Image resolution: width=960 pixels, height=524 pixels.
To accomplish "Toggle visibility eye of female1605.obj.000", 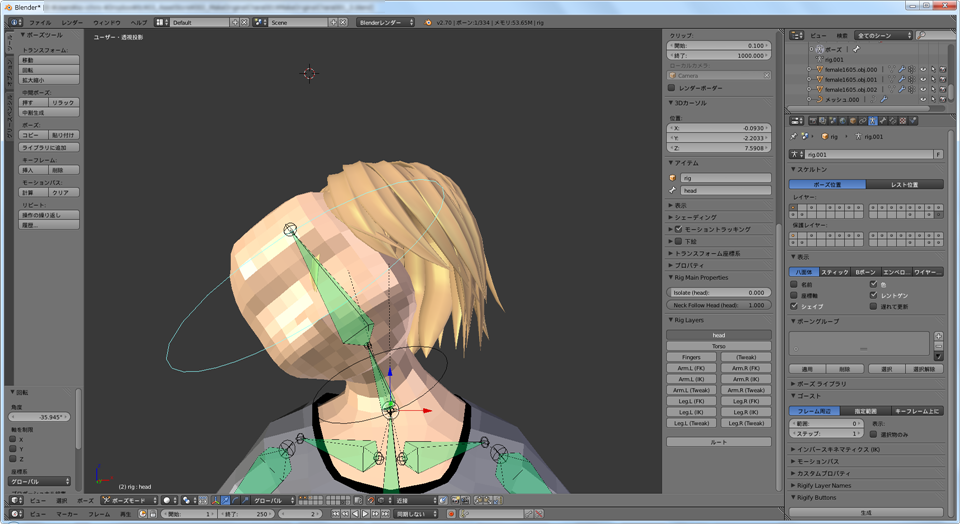I will [x=923, y=69].
